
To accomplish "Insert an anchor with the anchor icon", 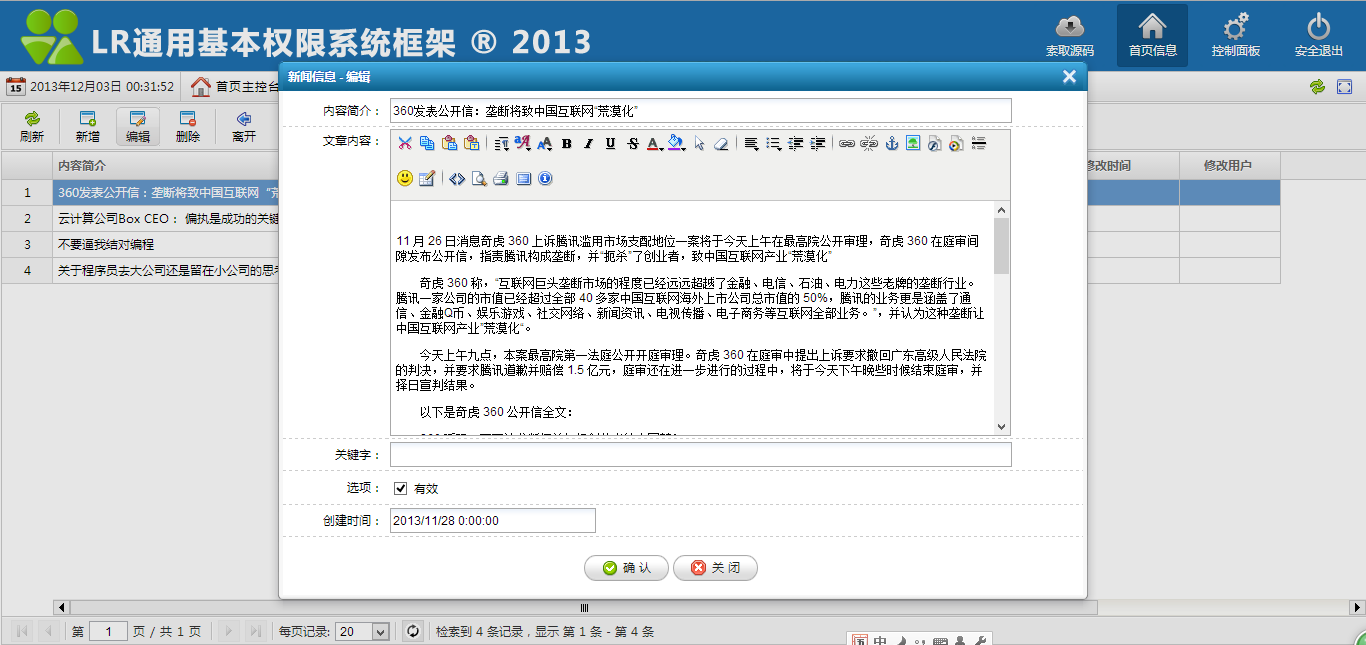I will [x=891, y=143].
